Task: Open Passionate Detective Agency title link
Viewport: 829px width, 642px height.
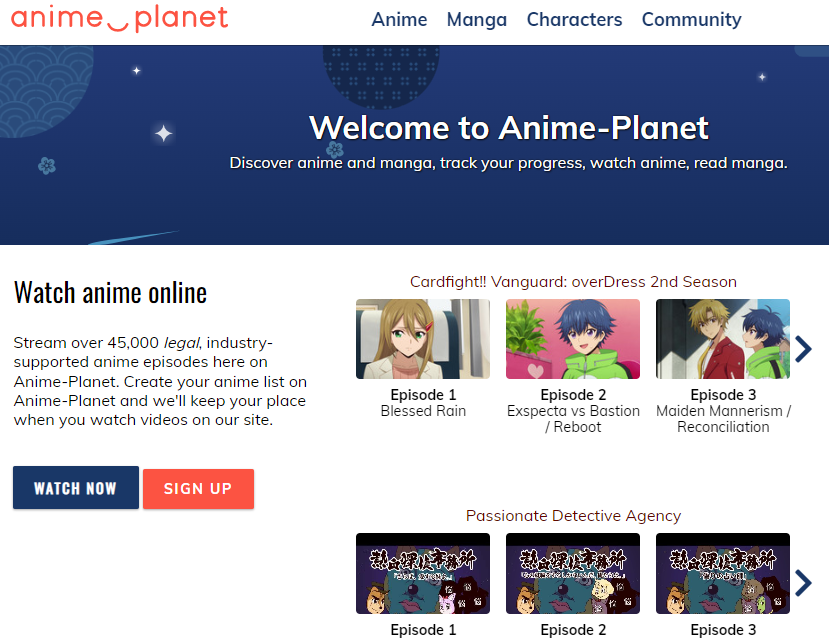Action: (573, 516)
